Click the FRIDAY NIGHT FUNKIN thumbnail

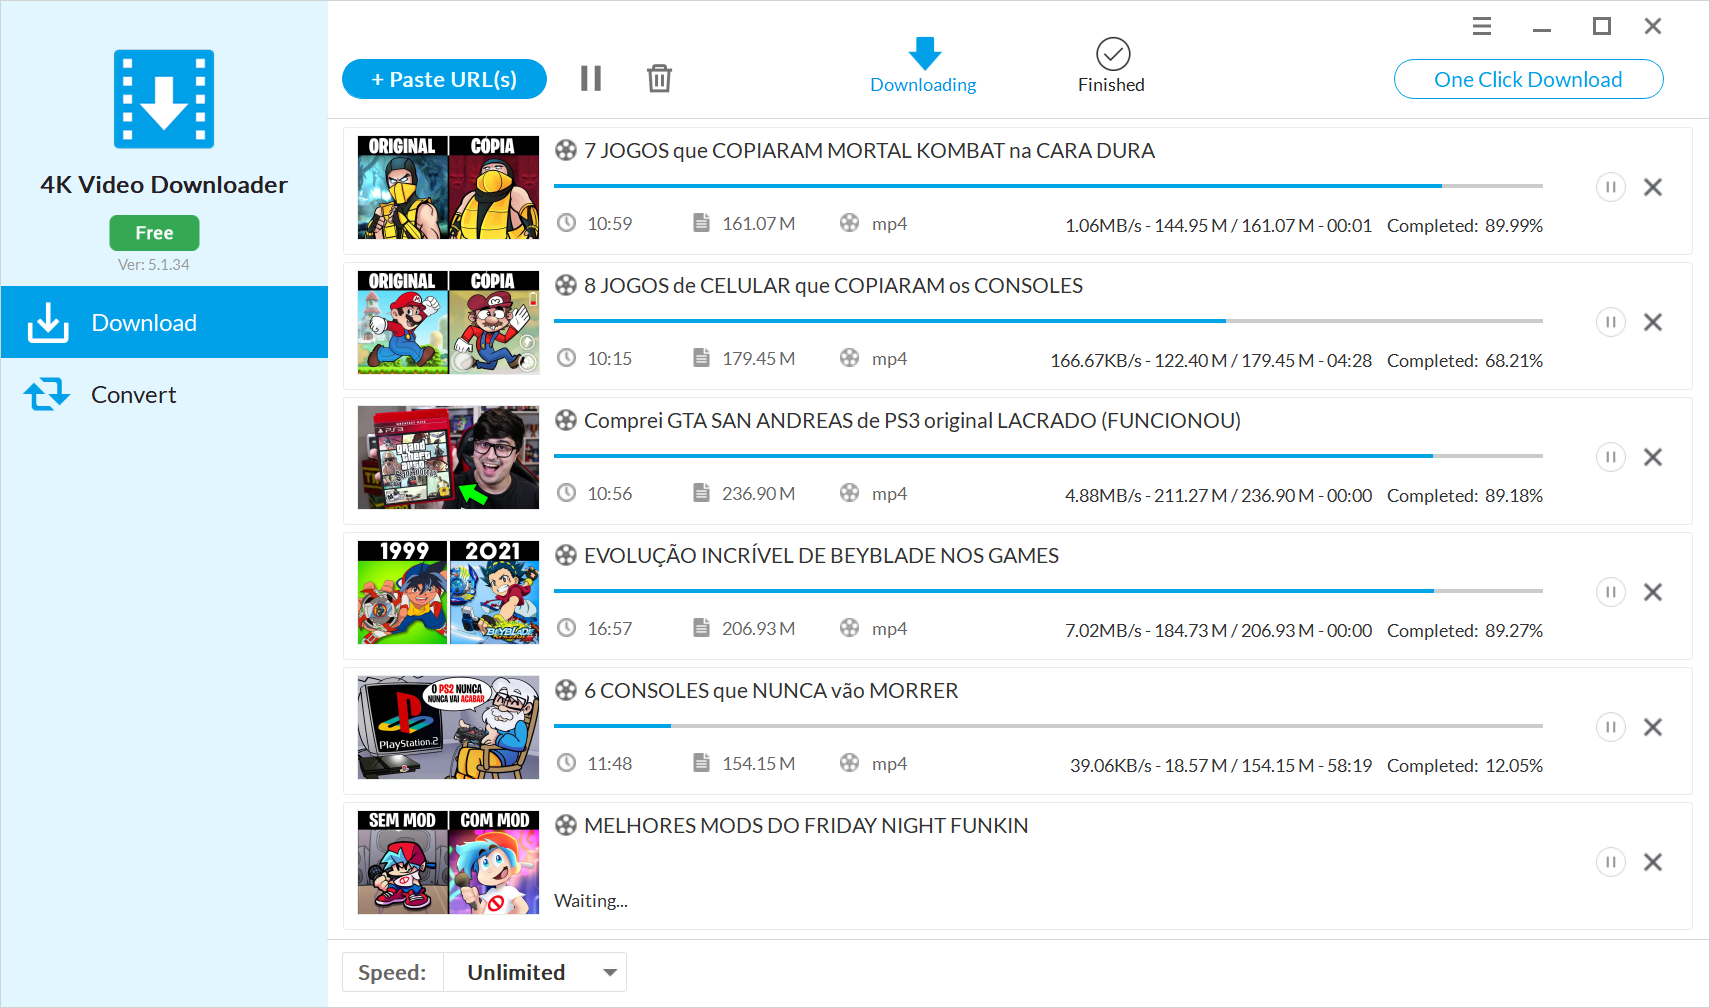pyautogui.click(x=448, y=862)
